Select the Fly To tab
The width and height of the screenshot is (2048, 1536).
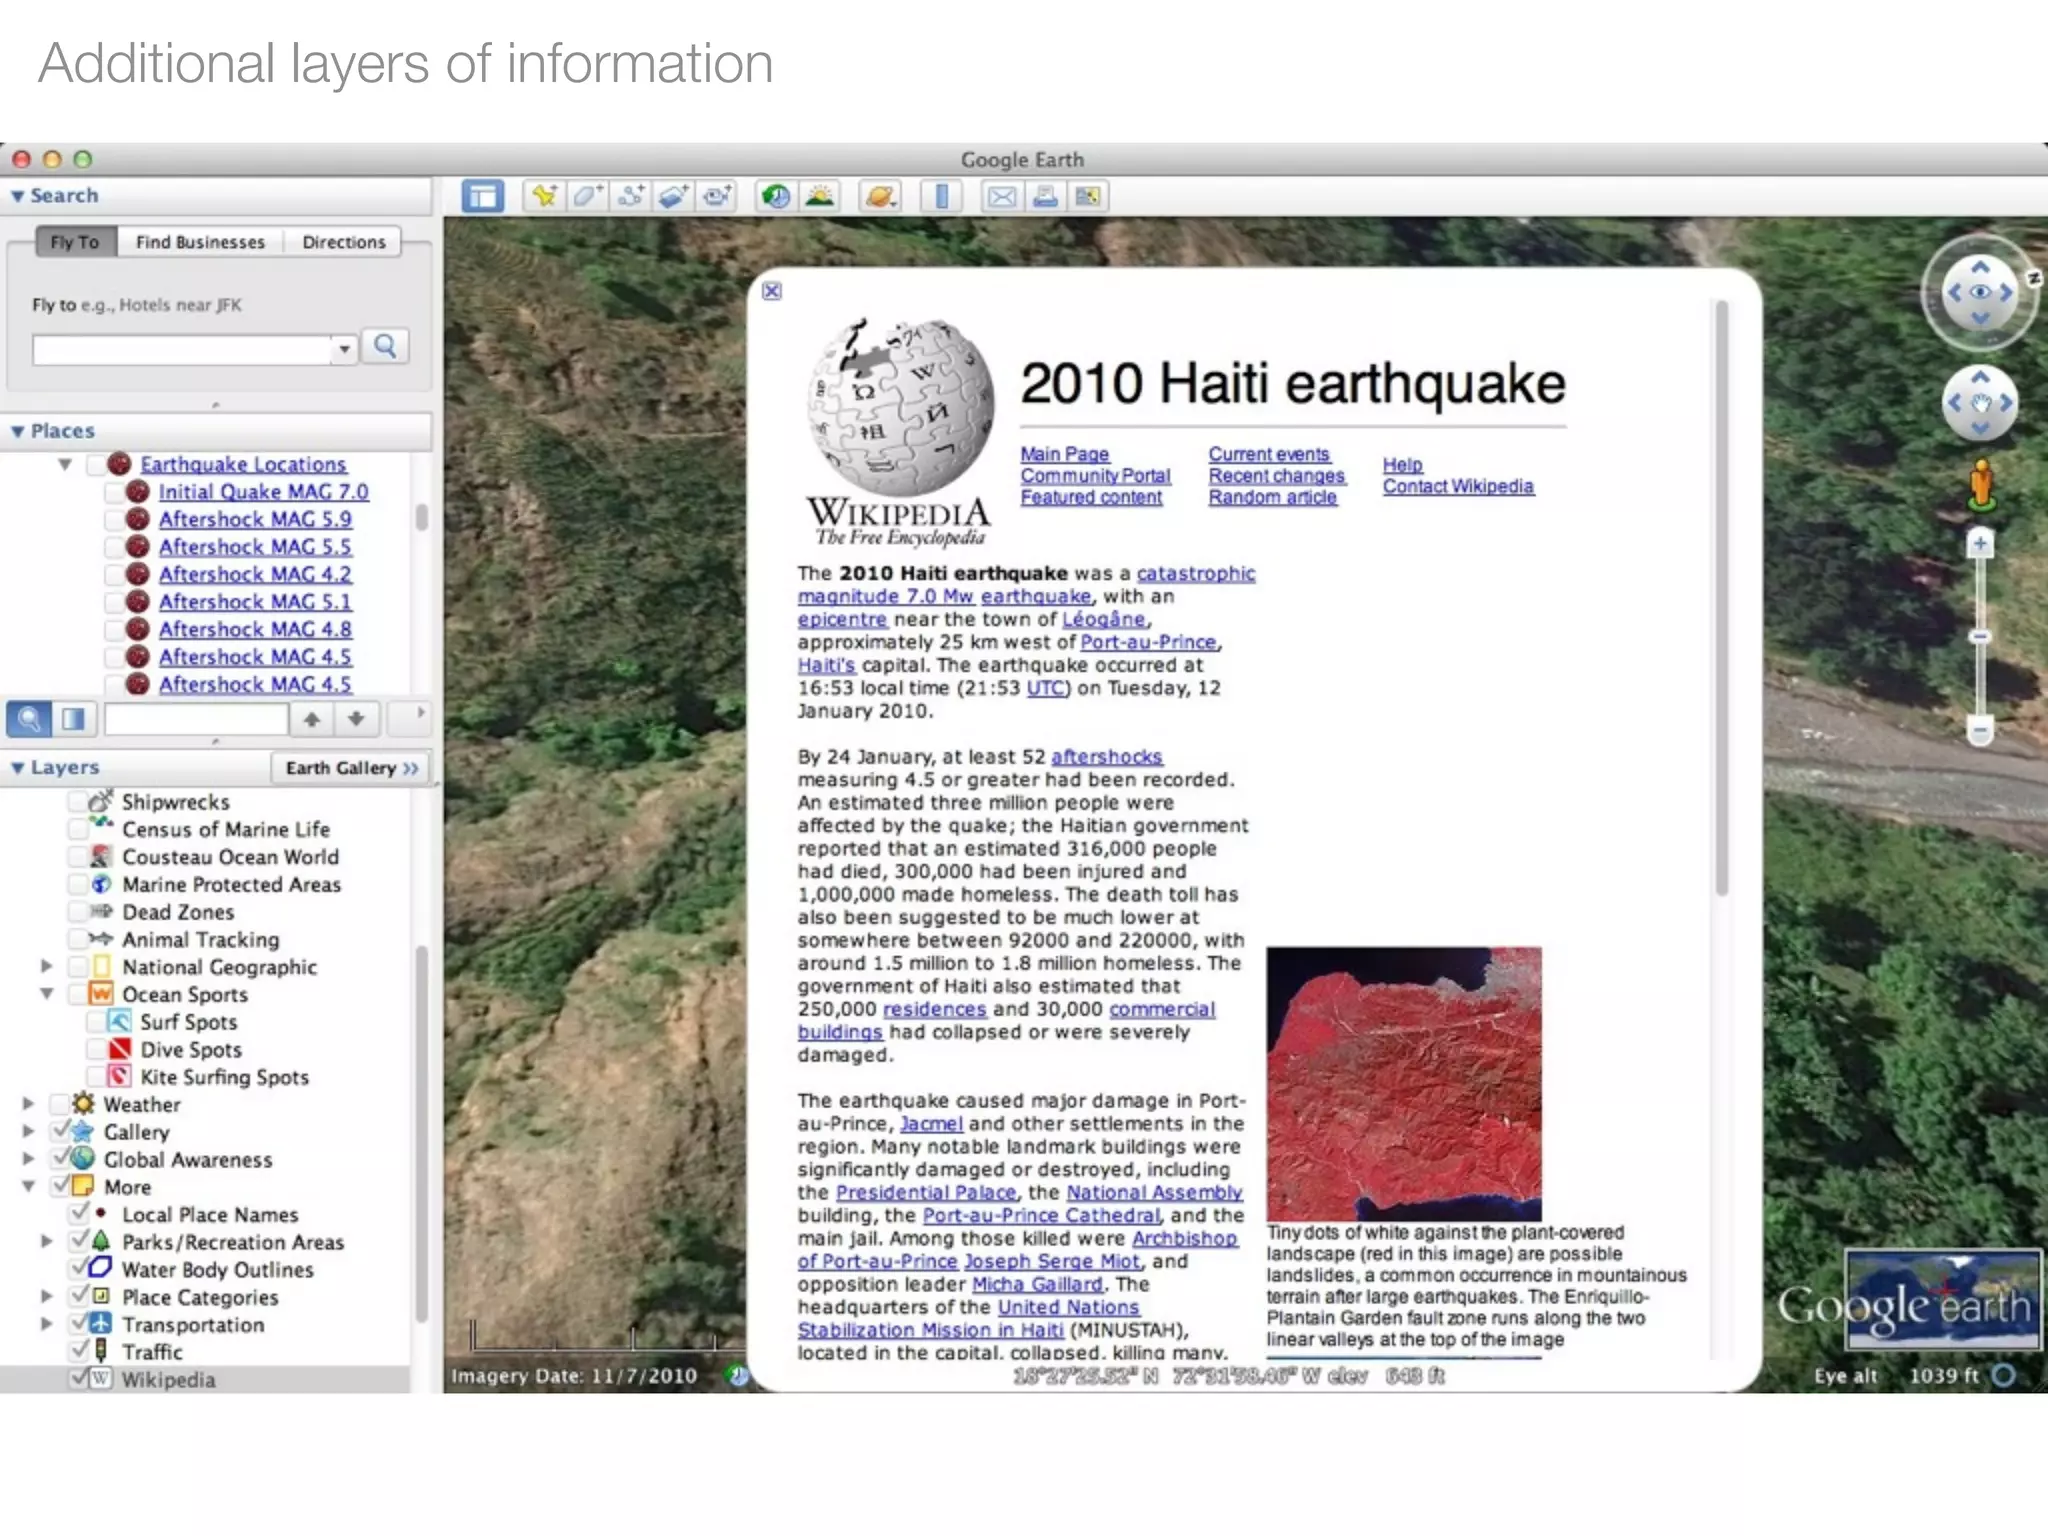75,242
